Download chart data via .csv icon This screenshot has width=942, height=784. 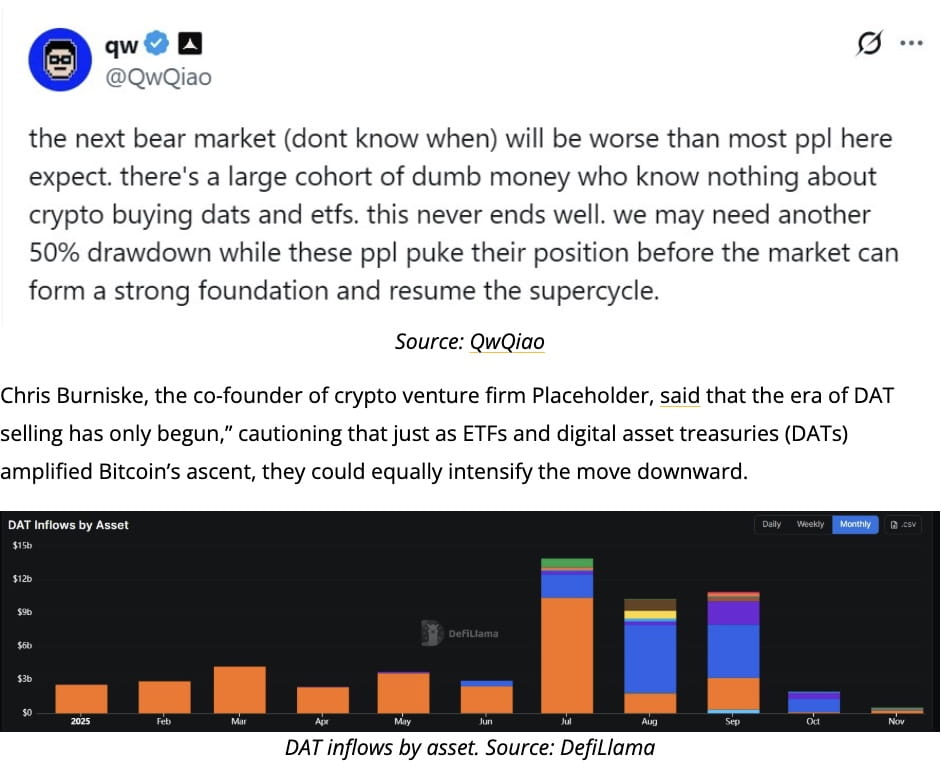pyautogui.click(x=904, y=524)
